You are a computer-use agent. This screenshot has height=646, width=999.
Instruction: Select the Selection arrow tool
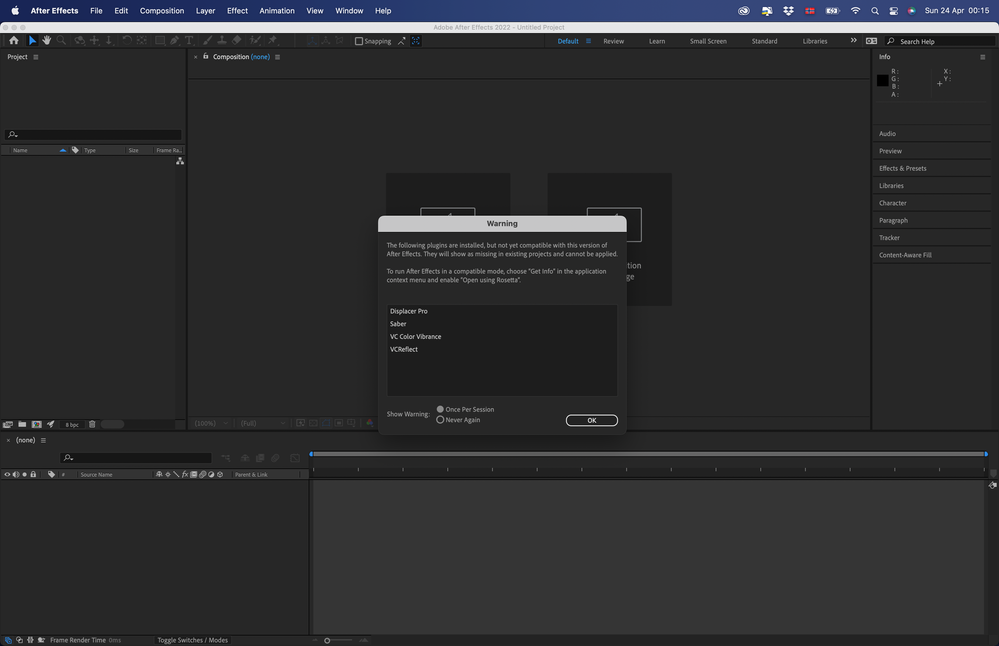32,40
